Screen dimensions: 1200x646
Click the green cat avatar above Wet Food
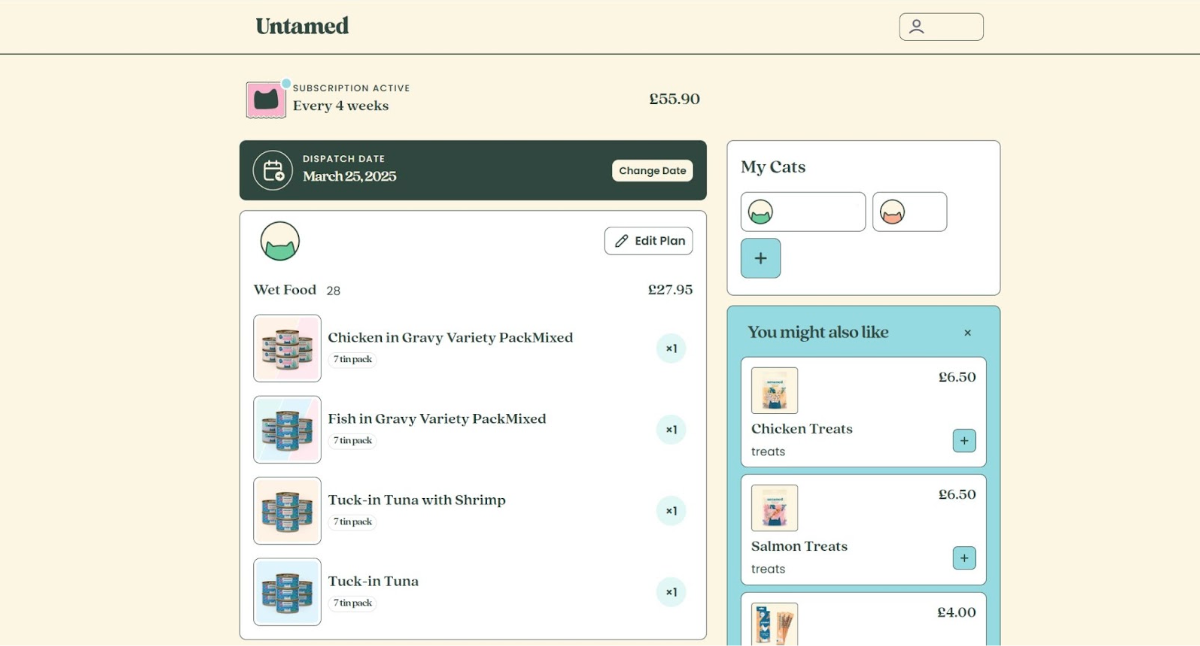point(280,242)
